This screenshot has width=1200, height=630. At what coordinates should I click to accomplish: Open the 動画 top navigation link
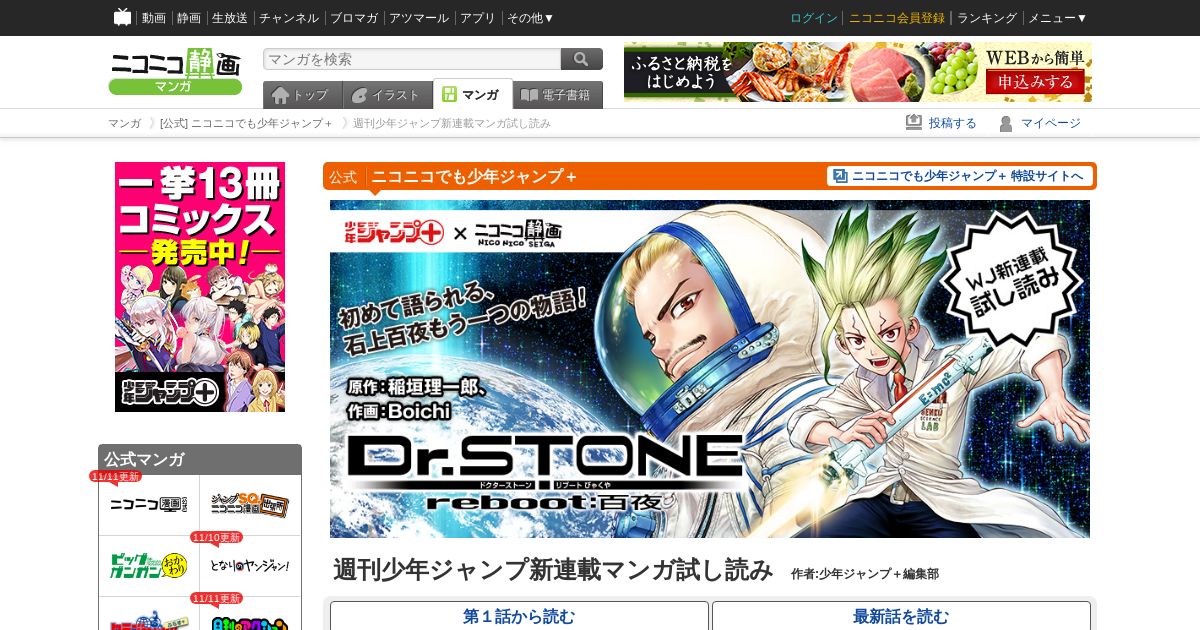click(154, 18)
